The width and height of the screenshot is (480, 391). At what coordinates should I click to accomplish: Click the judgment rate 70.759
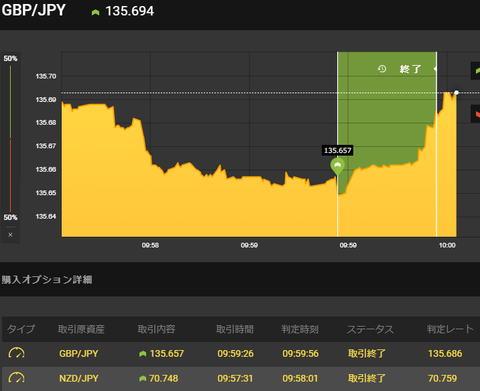(x=442, y=378)
